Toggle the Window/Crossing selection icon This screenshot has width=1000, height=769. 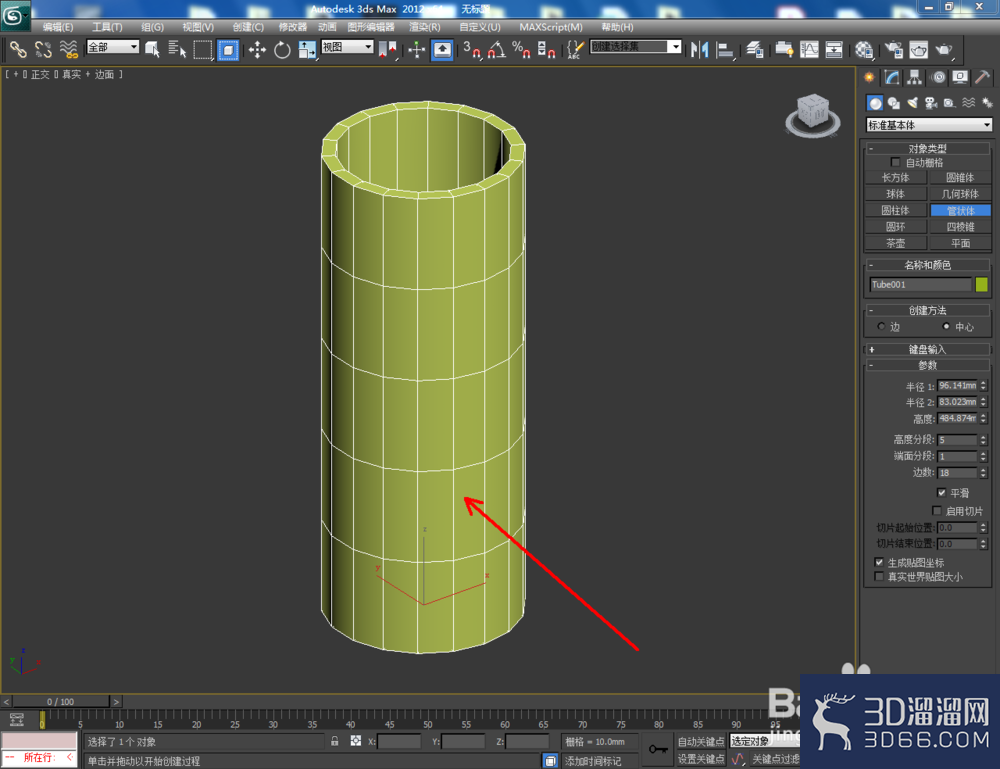228,49
